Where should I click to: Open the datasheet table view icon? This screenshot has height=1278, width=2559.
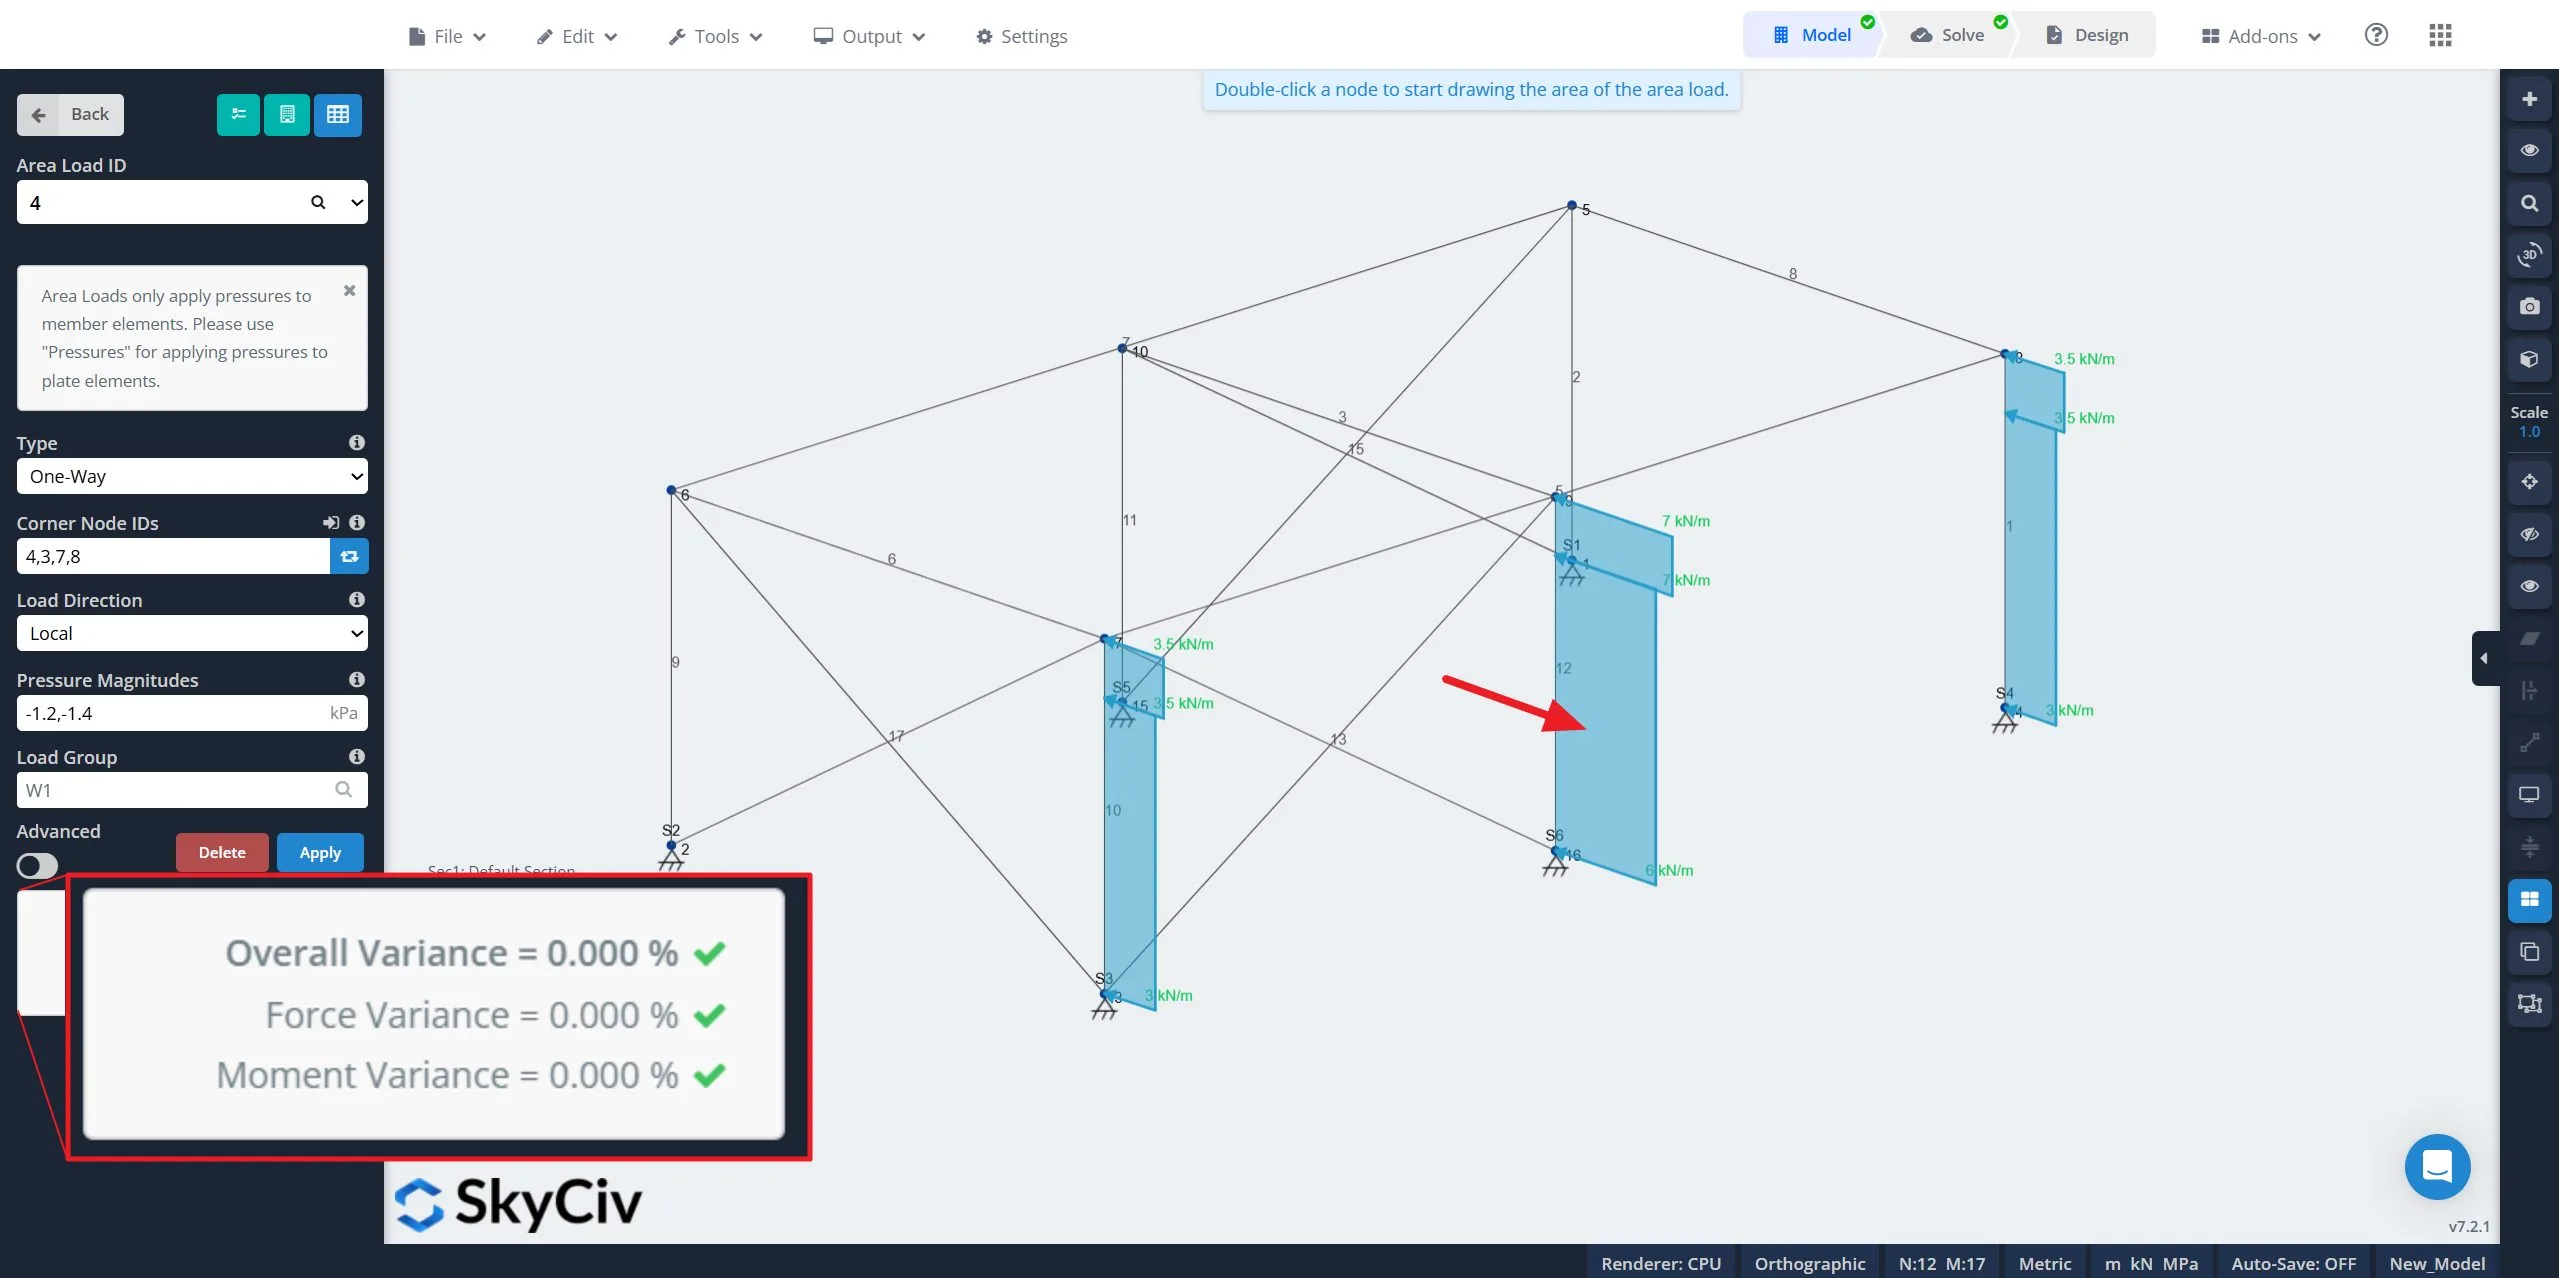tap(338, 114)
